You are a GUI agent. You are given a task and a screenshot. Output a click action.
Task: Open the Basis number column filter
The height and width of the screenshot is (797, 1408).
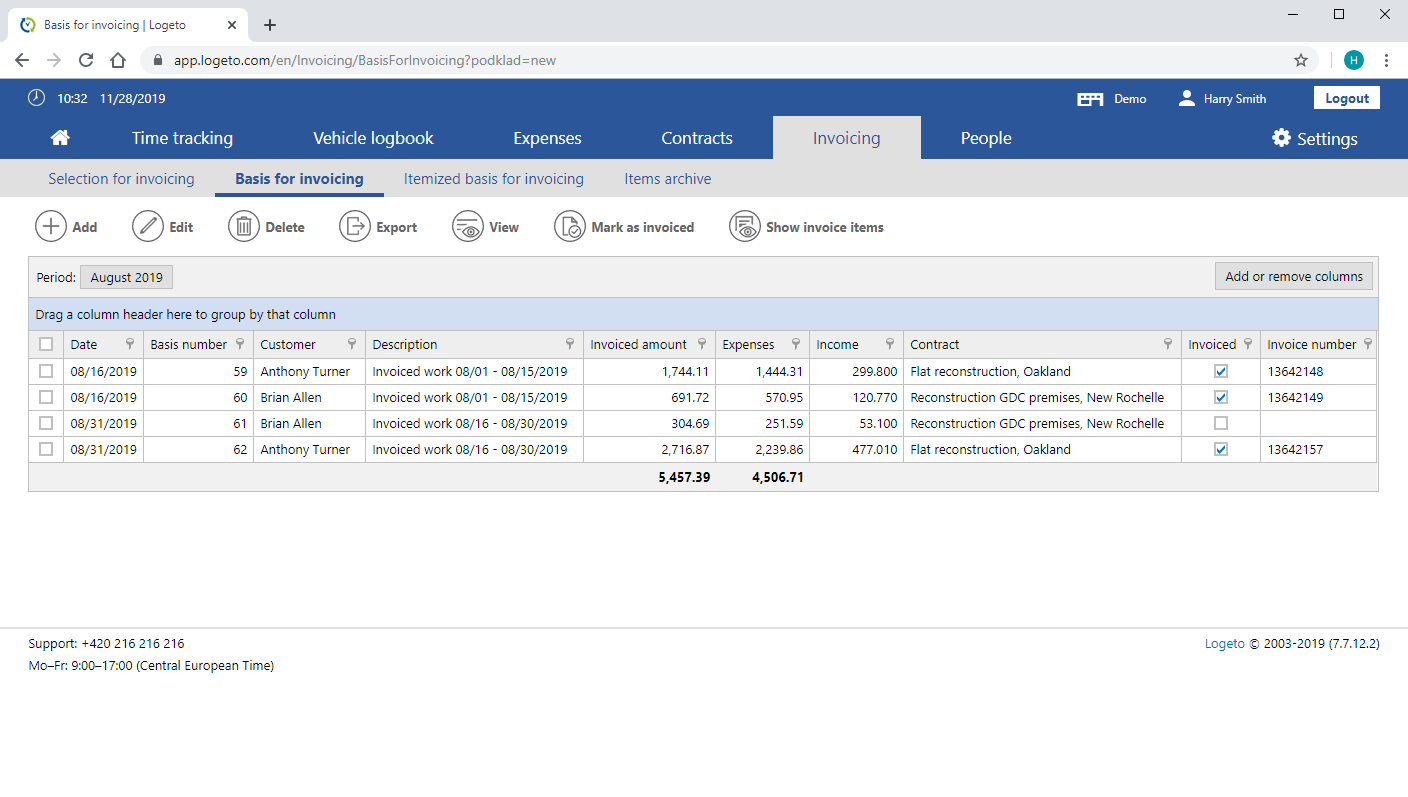(239, 344)
